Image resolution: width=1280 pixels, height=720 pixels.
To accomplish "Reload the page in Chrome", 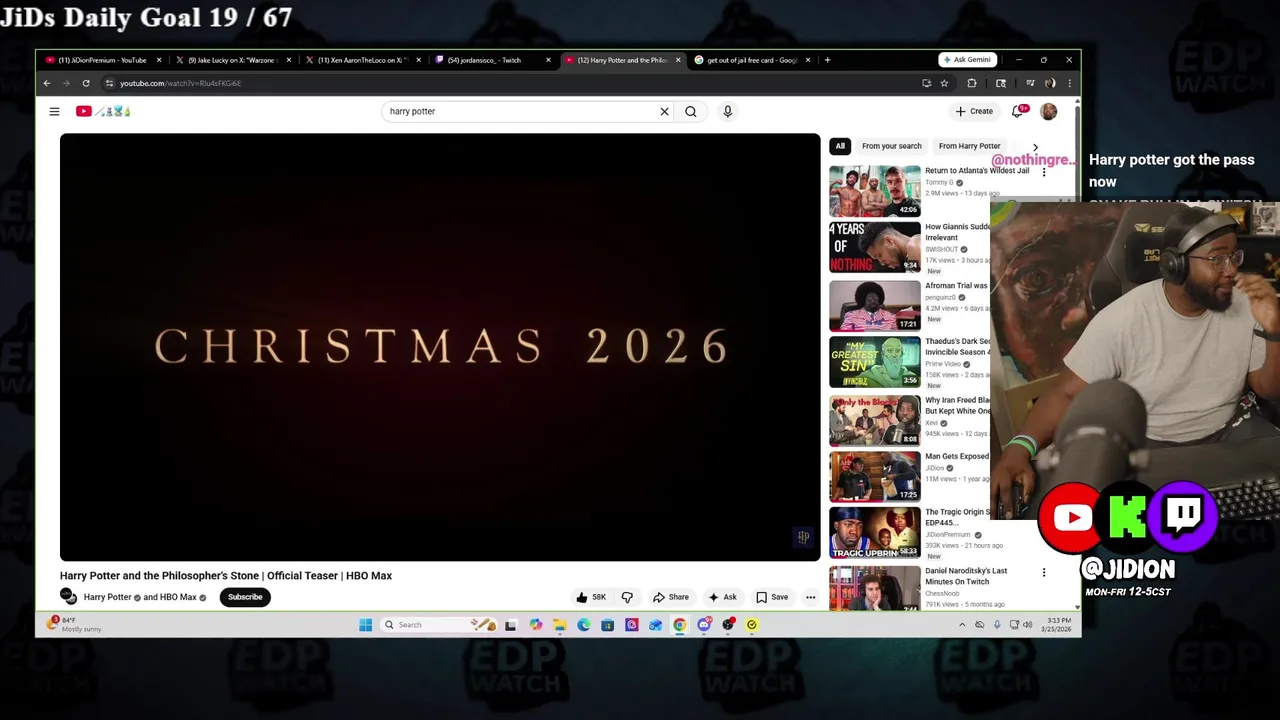I will coord(86,83).
